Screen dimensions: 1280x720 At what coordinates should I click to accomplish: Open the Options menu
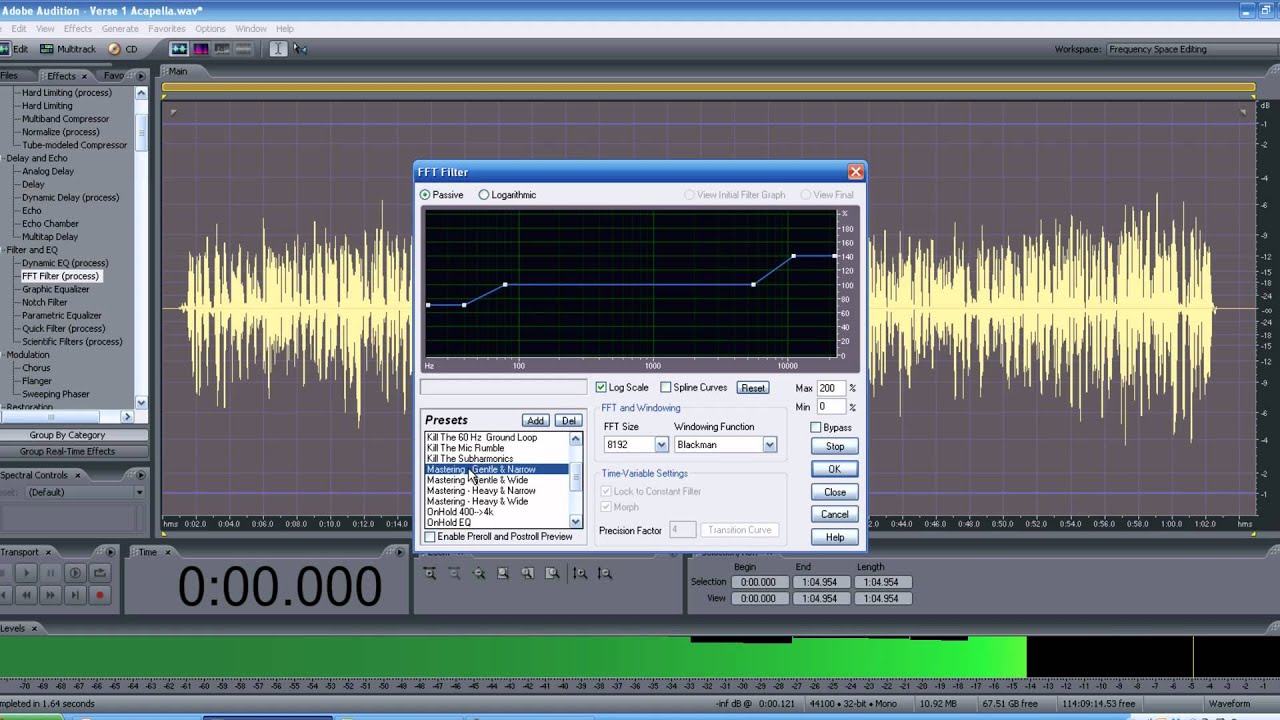click(x=210, y=29)
